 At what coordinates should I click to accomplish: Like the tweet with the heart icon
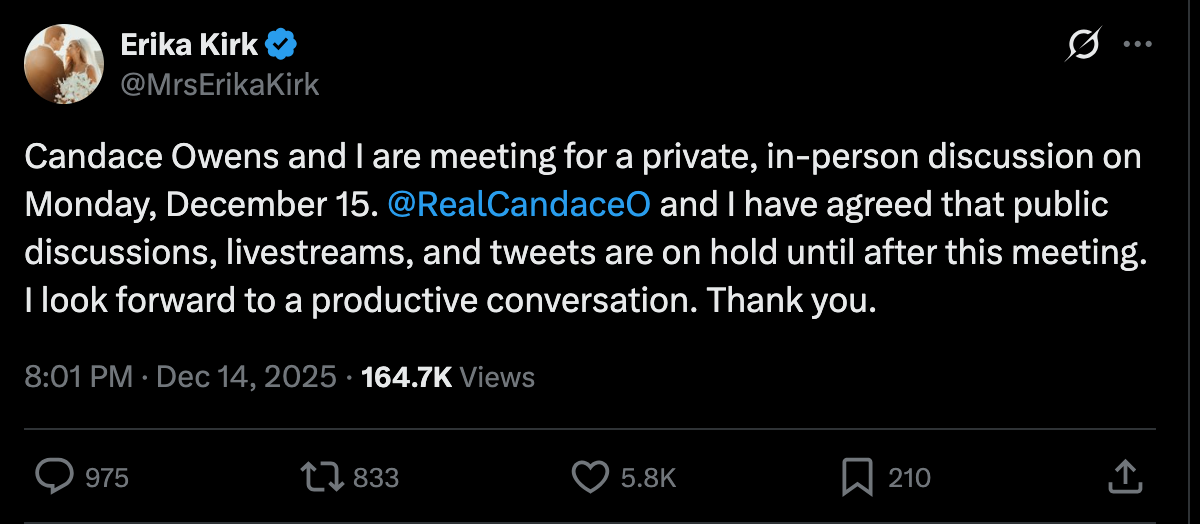pyautogui.click(x=589, y=477)
